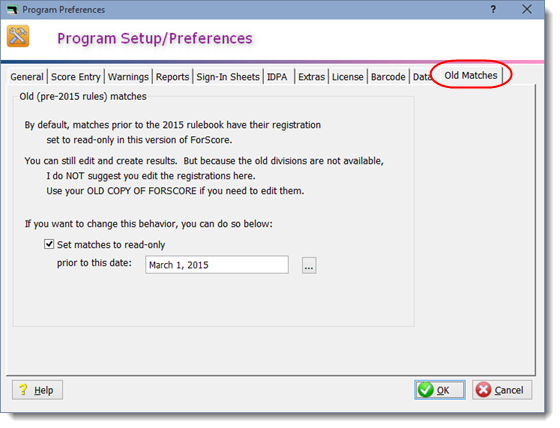
Task: Open the License tab
Action: (348, 77)
